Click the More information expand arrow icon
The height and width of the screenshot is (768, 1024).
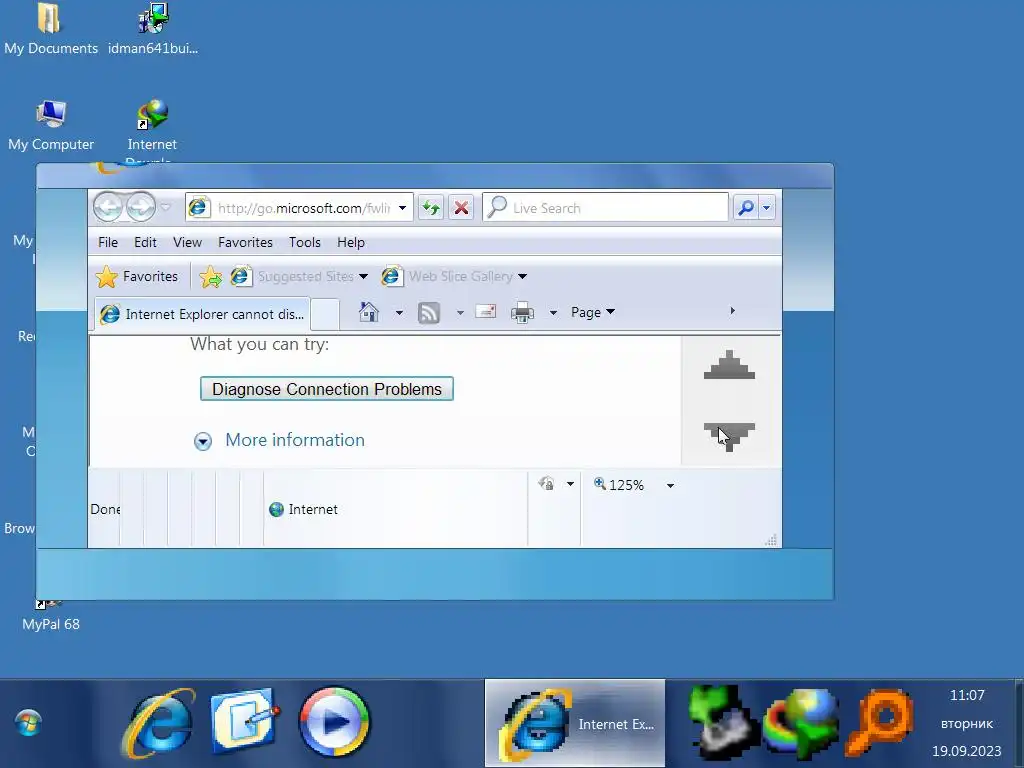203,441
